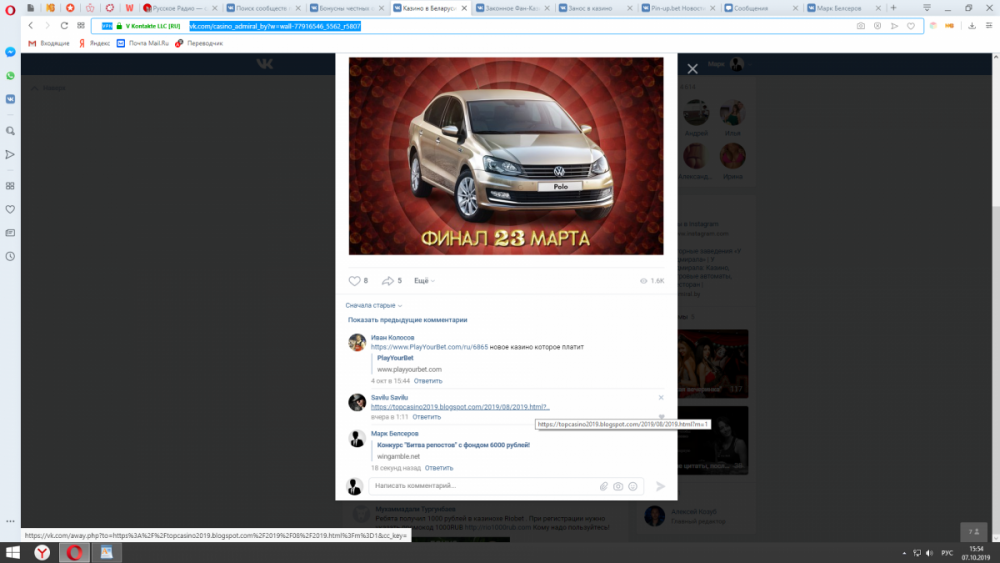
Task: Open history clock in sidebar
Action: (10, 256)
